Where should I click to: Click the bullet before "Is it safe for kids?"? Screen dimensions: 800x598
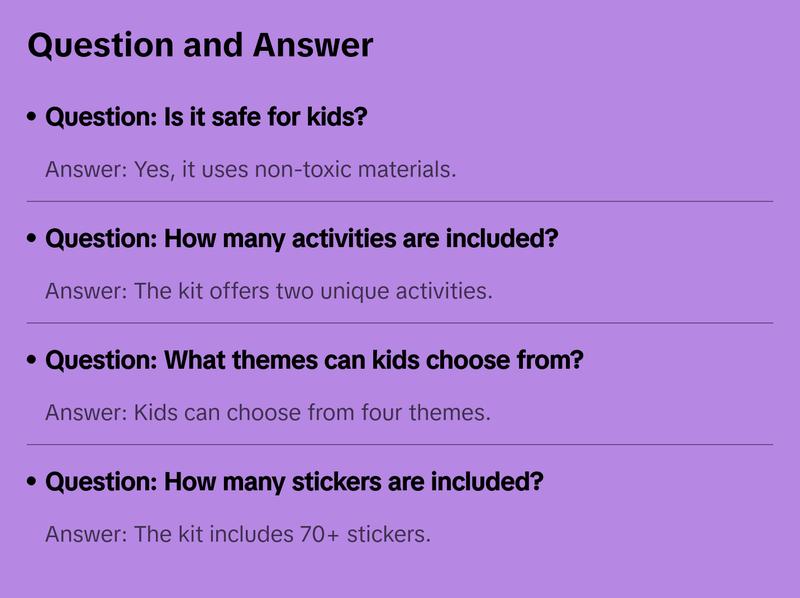(x=33, y=118)
